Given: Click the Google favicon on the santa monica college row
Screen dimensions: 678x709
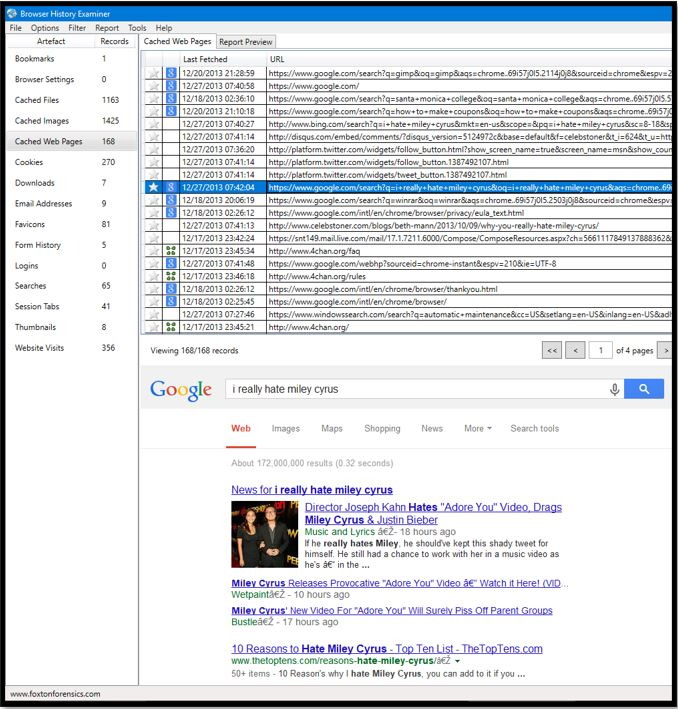Looking at the screenshot, I should click(x=171, y=98).
